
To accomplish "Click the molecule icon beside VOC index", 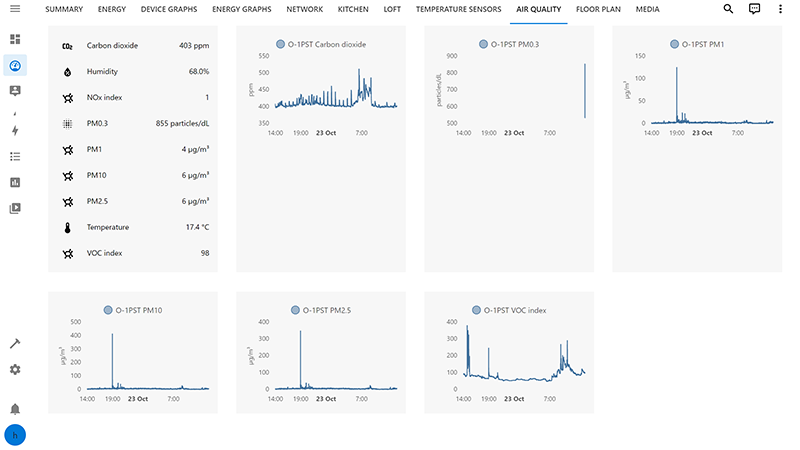I will [67, 254].
